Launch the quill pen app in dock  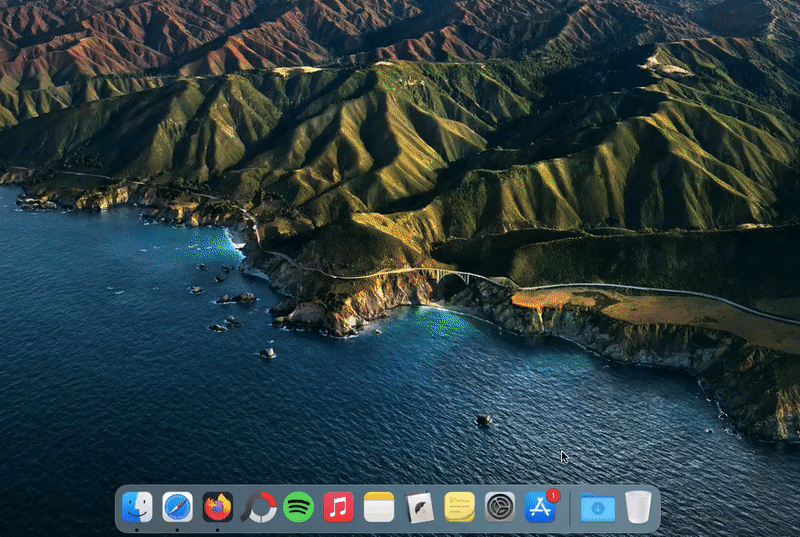coord(419,507)
